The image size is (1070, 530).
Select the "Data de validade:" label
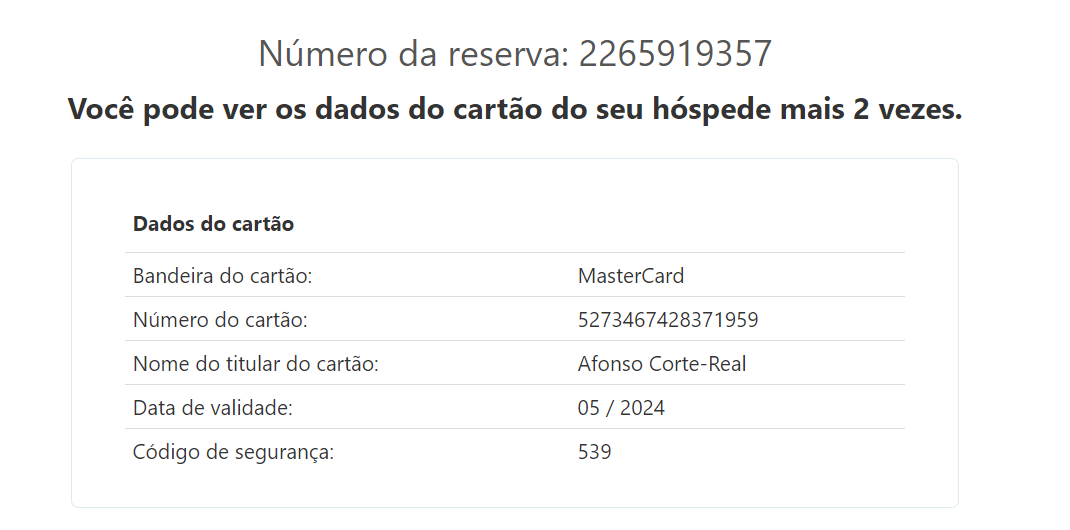[213, 408]
